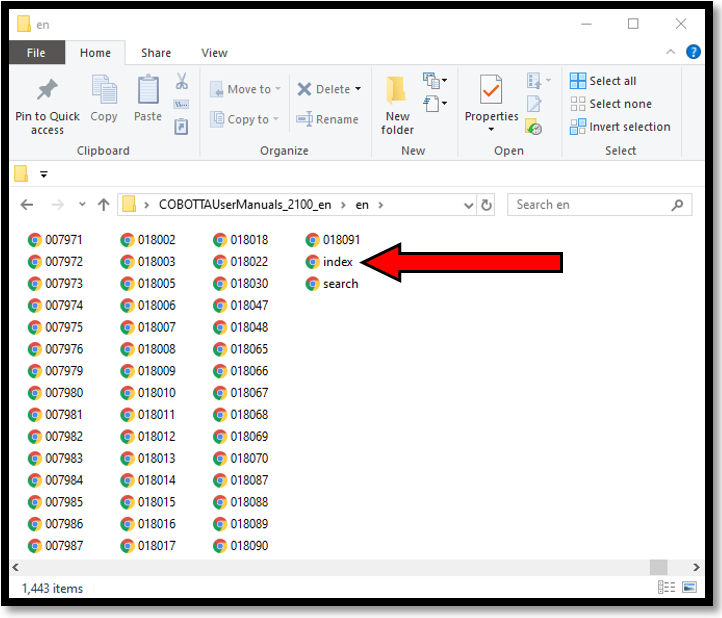Click the Cut scissors icon
Viewport: 722px width, 618px height.
pyautogui.click(x=181, y=81)
